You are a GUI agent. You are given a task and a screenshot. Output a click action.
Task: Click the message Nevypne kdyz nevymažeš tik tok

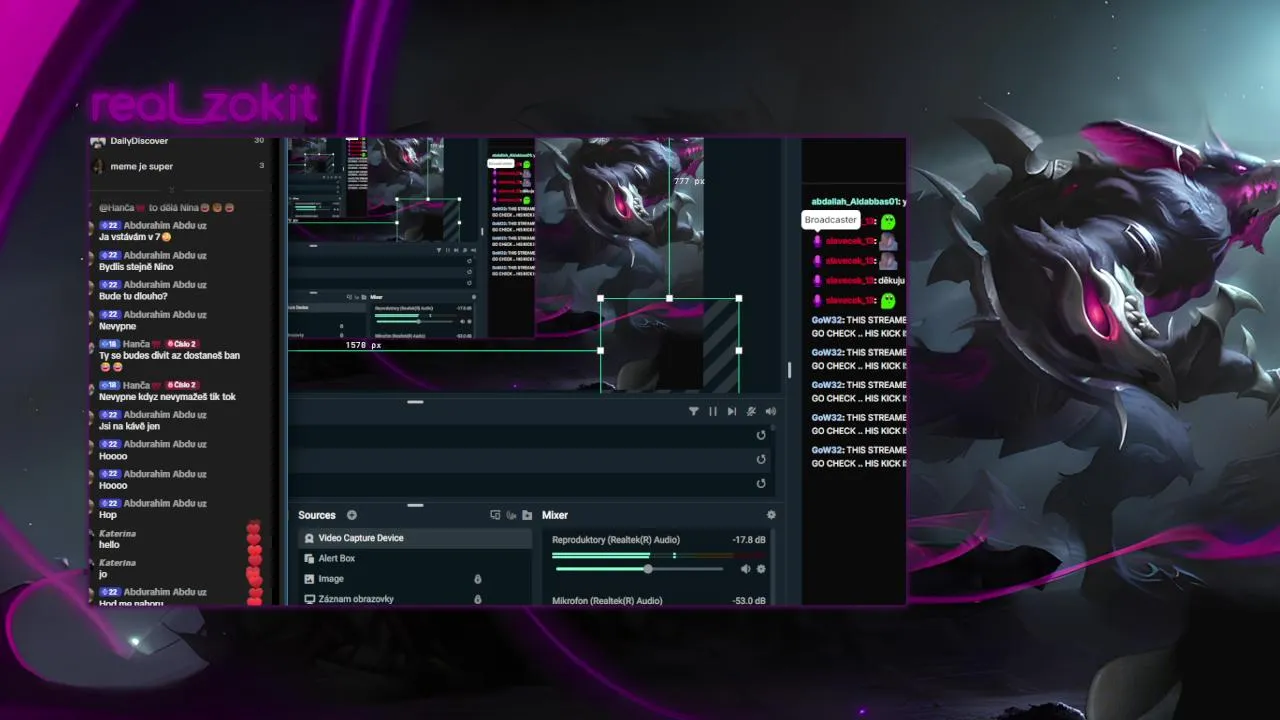167,397
